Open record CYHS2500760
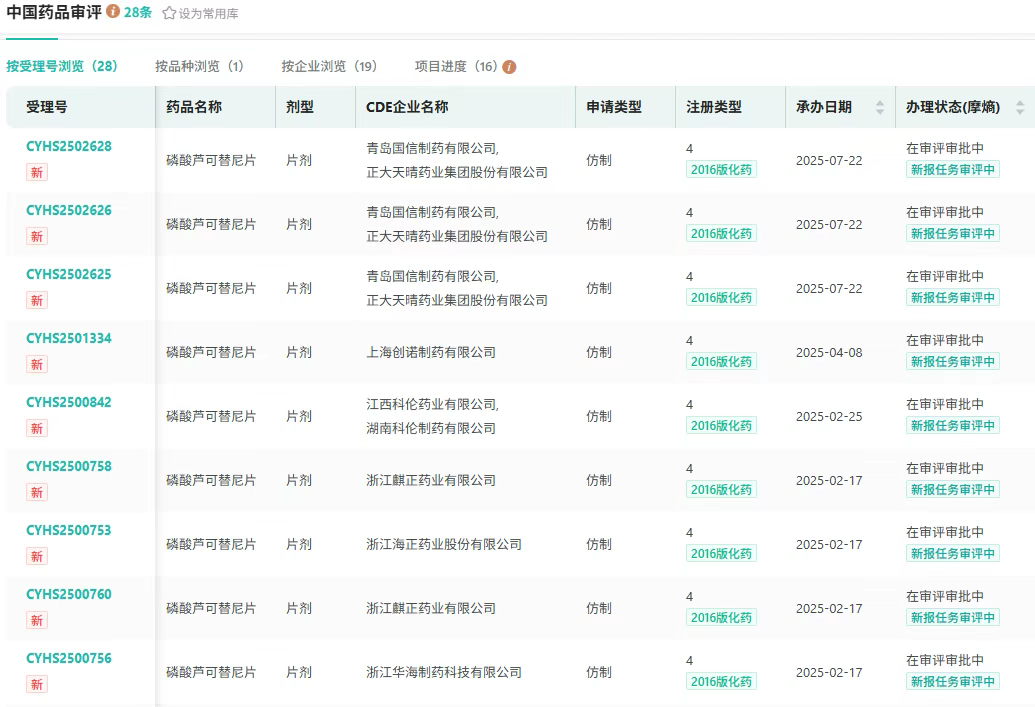 click(69, 594)
